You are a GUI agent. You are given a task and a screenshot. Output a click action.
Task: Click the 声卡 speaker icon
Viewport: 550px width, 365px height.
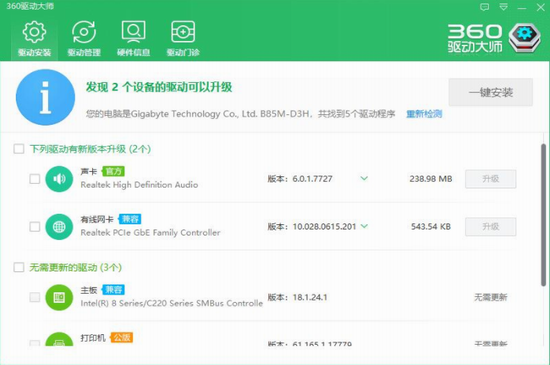(x=59, y=179)
